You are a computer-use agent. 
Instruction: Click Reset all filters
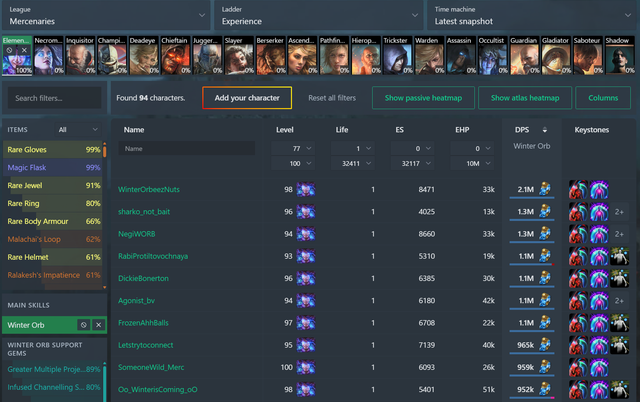332,98
